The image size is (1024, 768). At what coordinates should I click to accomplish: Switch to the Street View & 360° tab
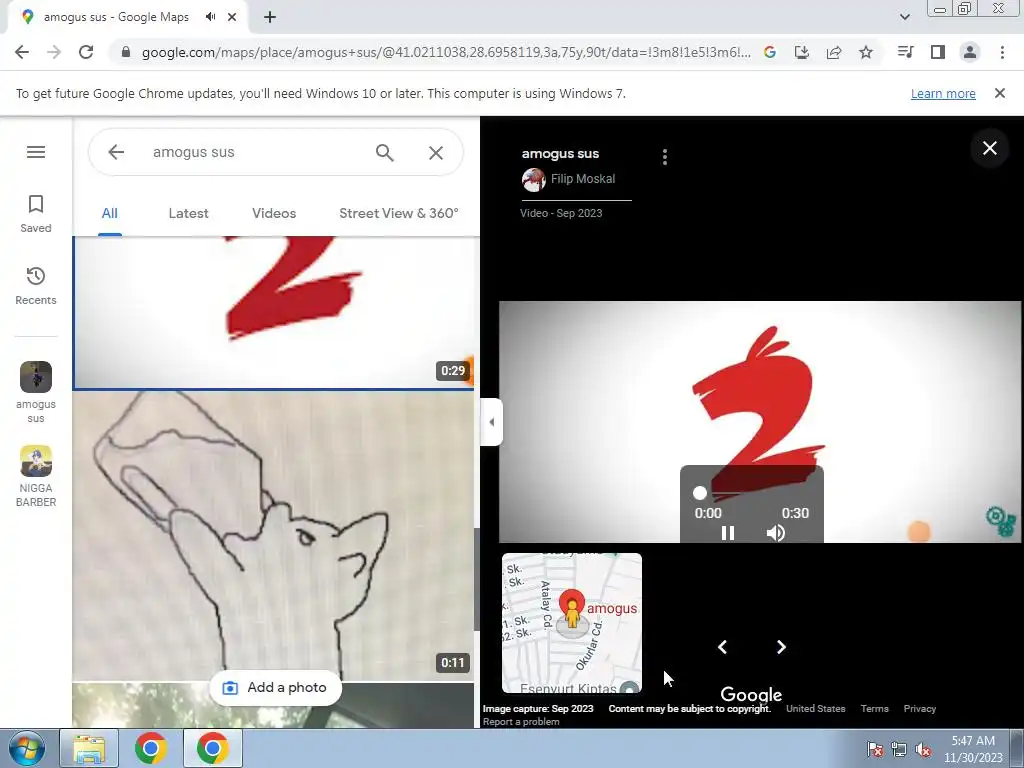tap(399, 214)
